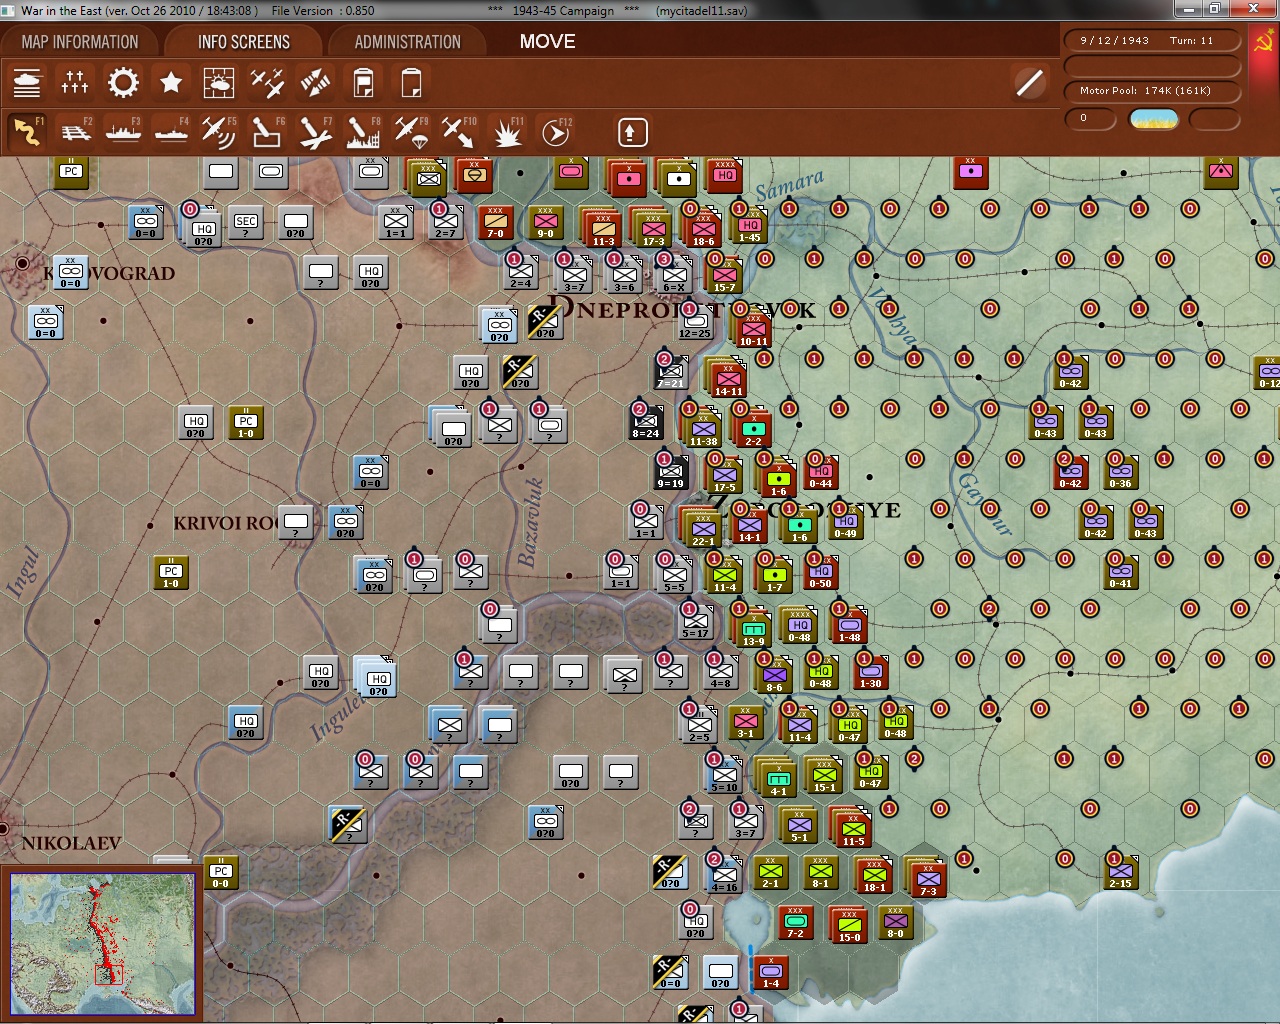Click the Motor Pool readout

[x=1152, y=91]
